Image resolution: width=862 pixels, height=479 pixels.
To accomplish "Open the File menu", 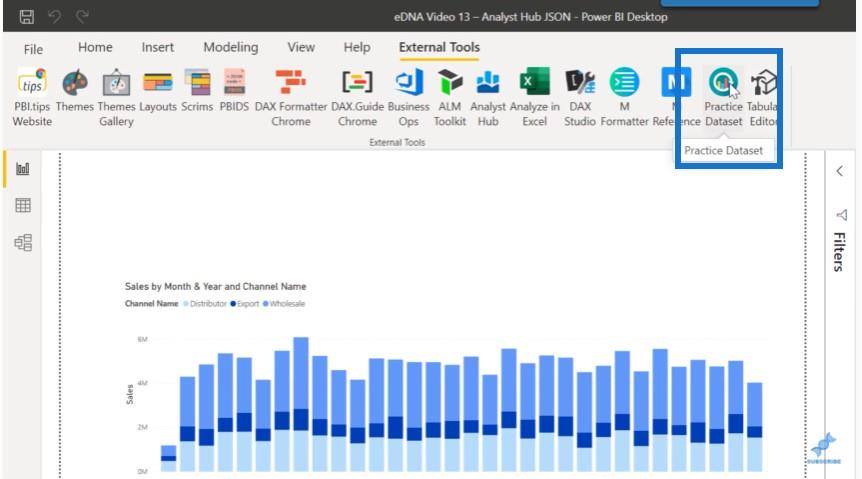I will (x=33, y=48).
